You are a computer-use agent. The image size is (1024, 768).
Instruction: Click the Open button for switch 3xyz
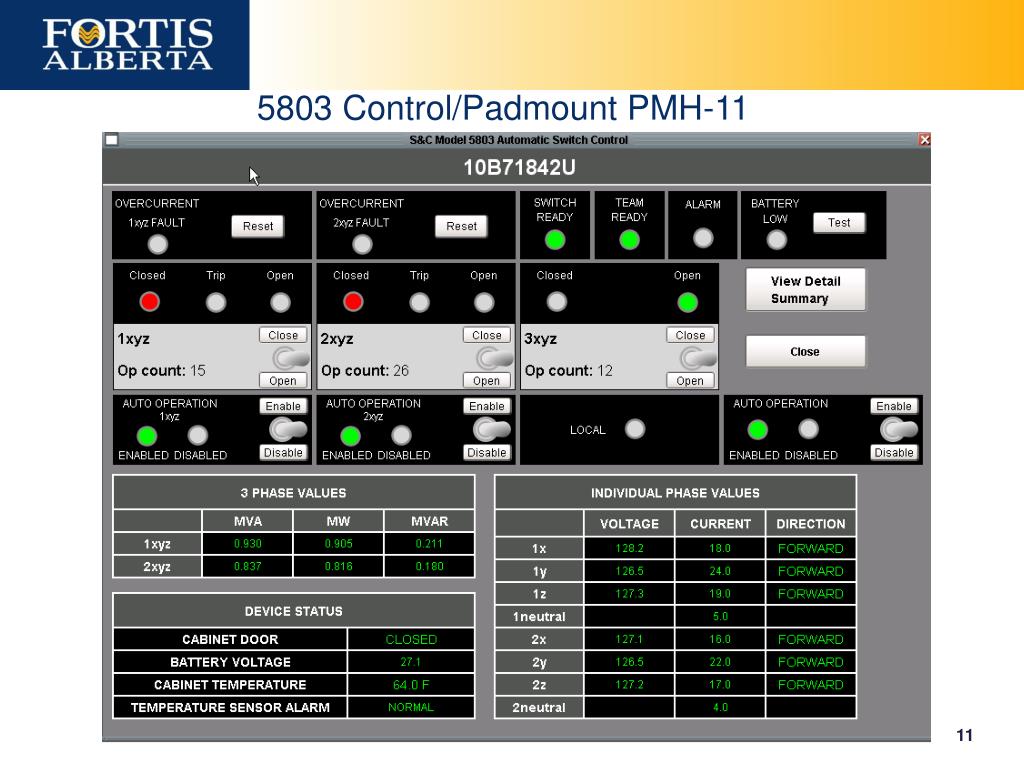click(690, 381)
